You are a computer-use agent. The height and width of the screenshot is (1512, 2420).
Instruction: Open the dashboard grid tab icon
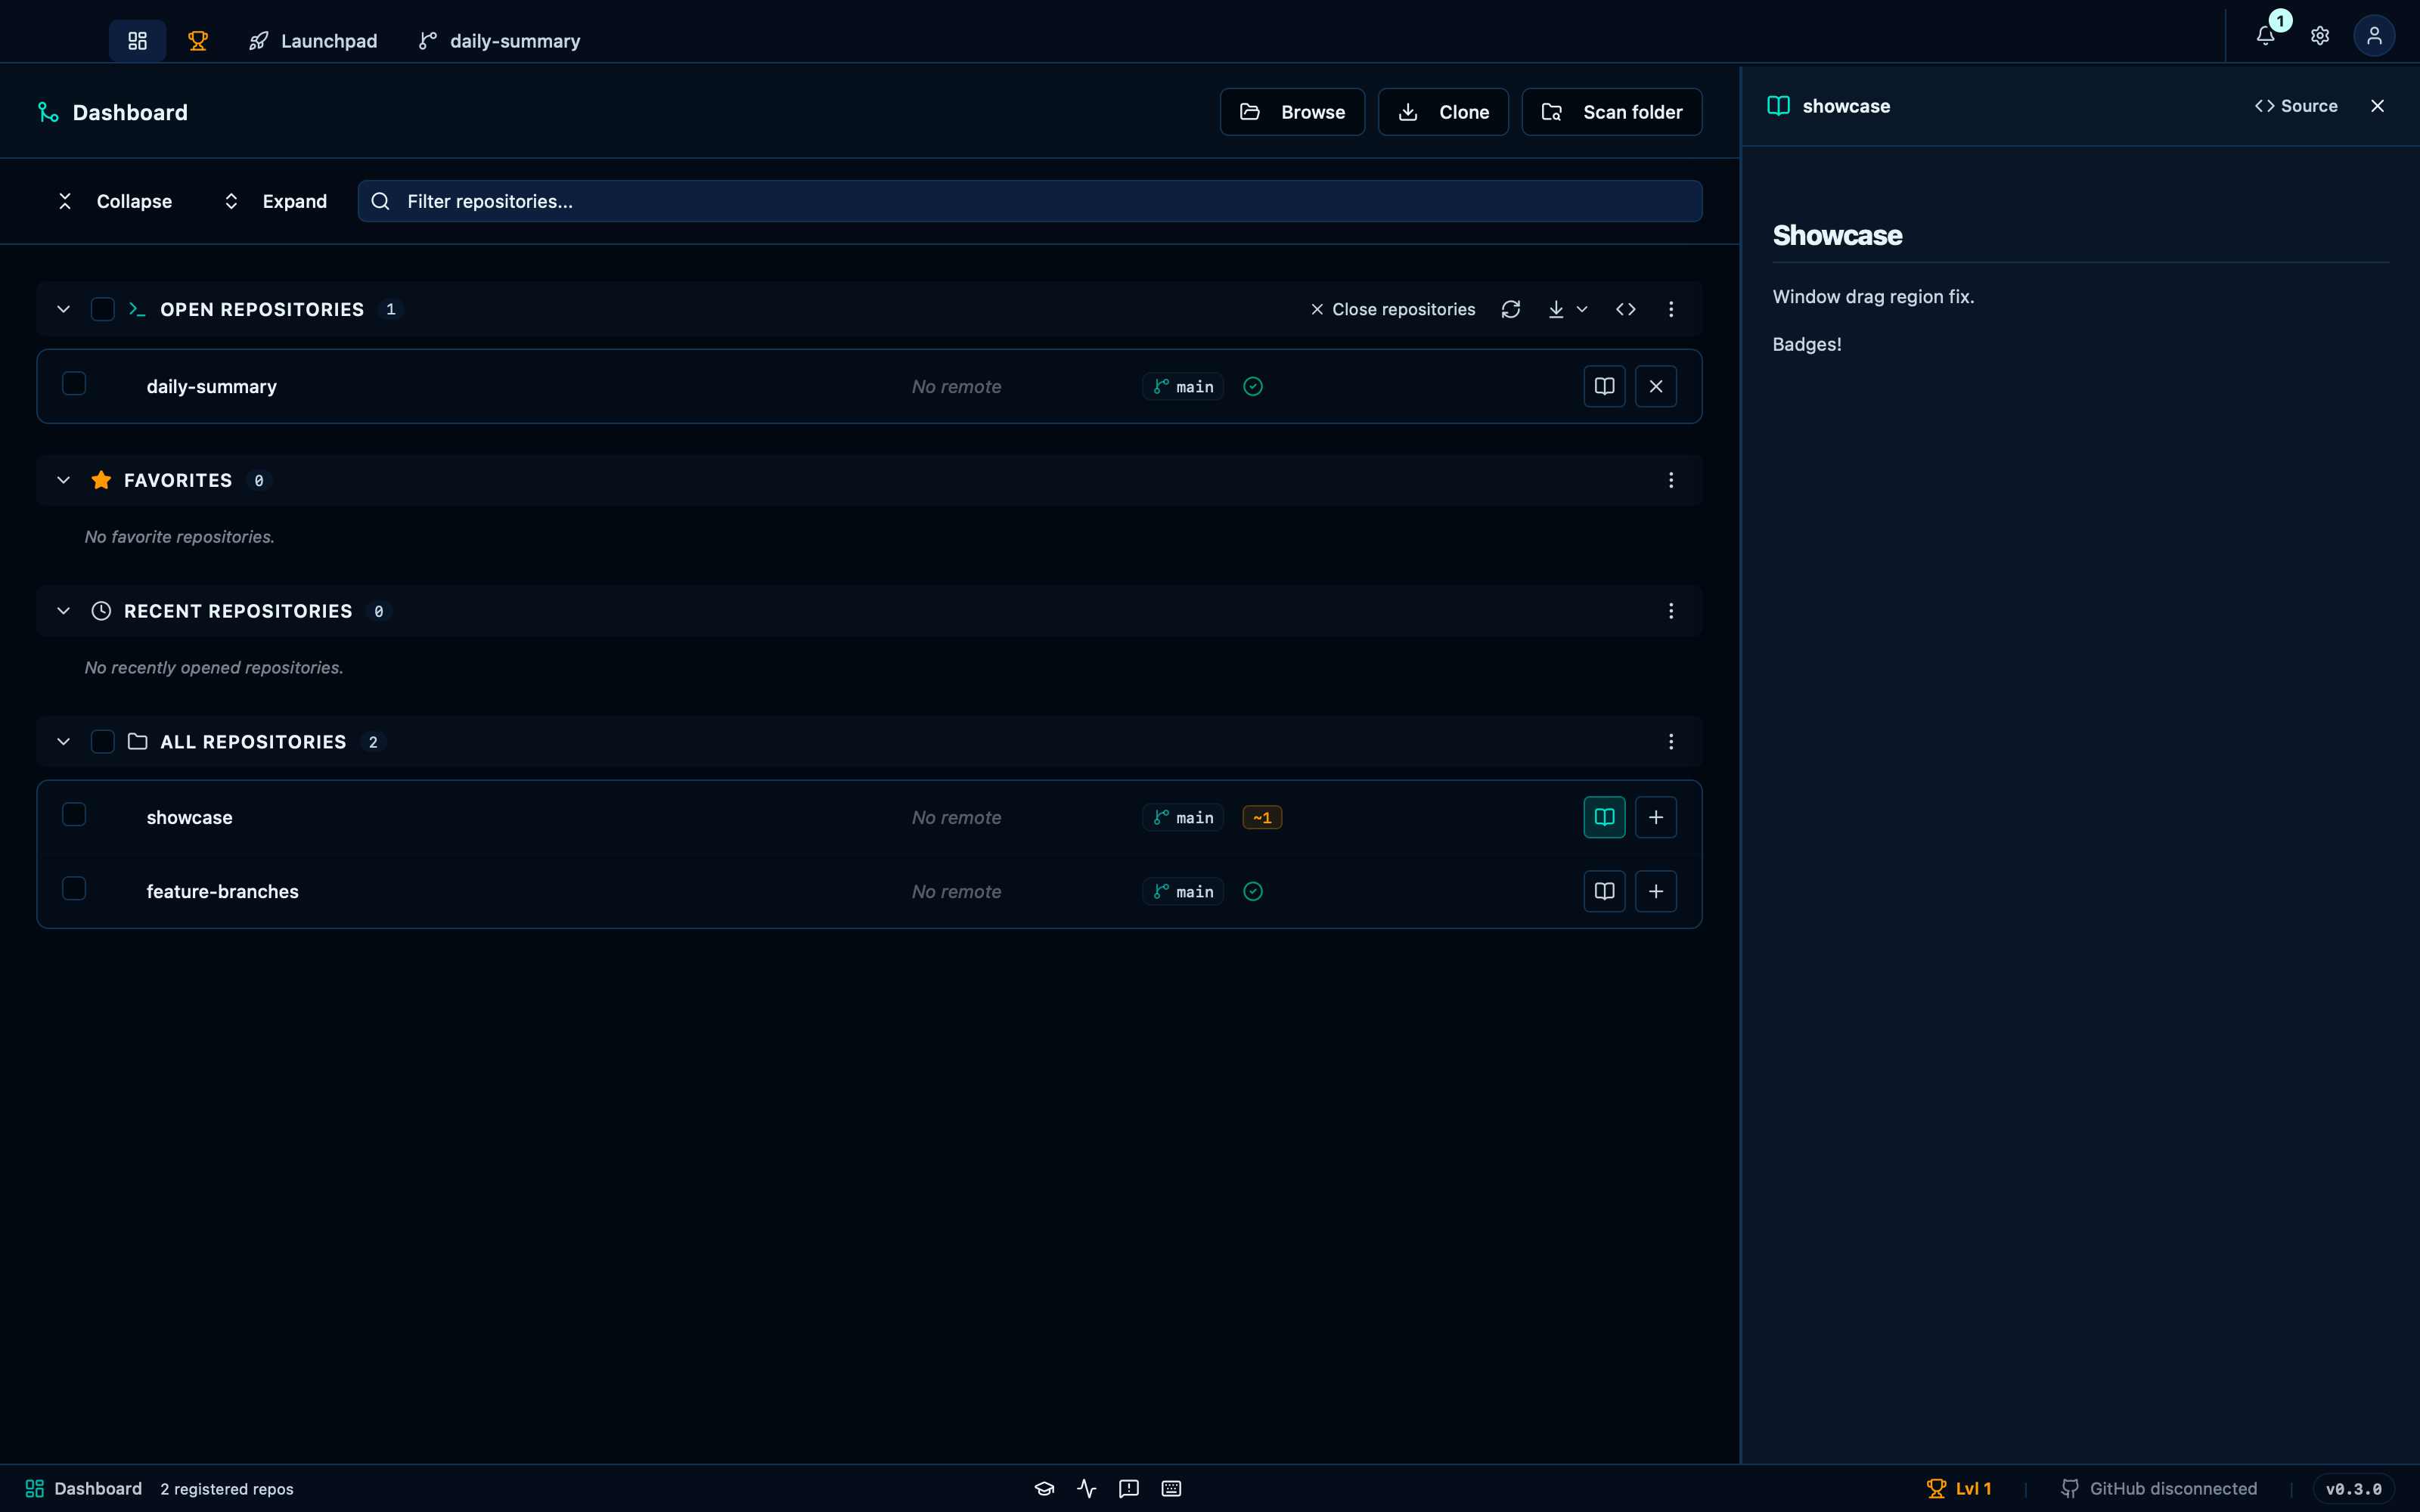pos(137,41)
